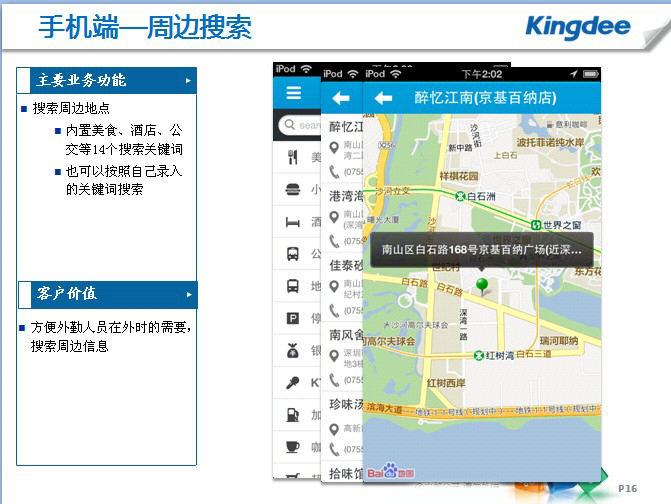Select the subway train category icon
This screenshot has height=504, width=671.
[x=293, y=286]
